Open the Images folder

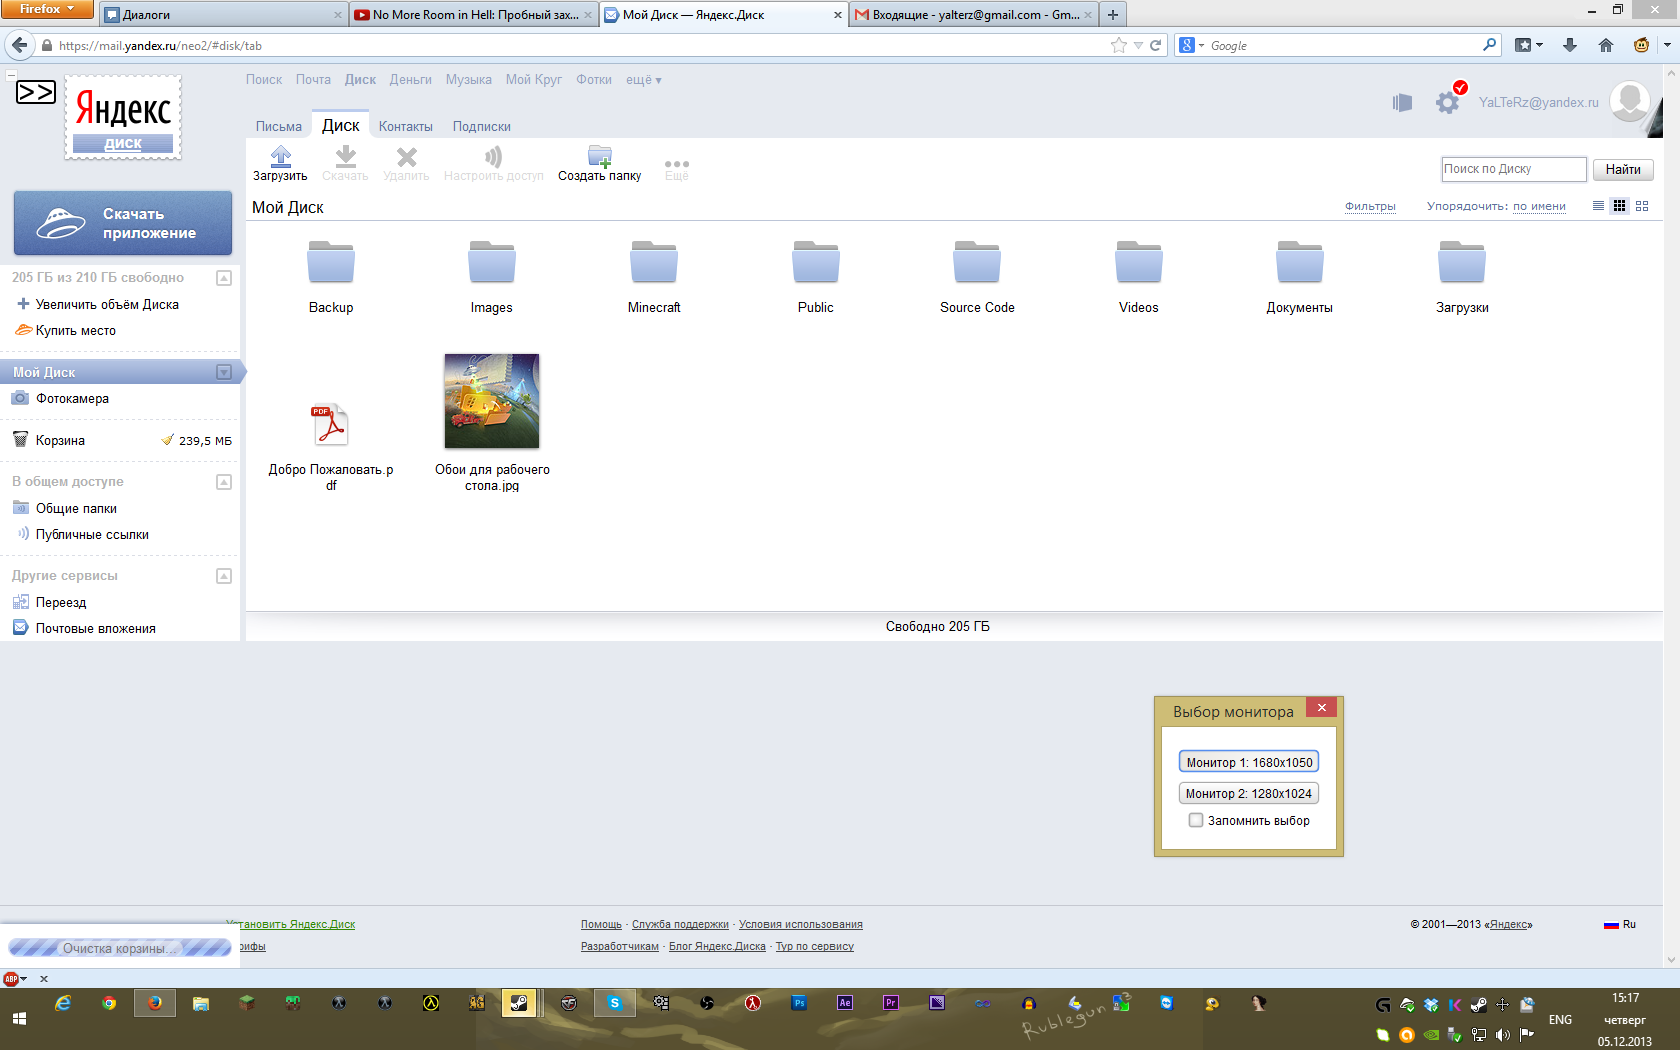(492, 263)
